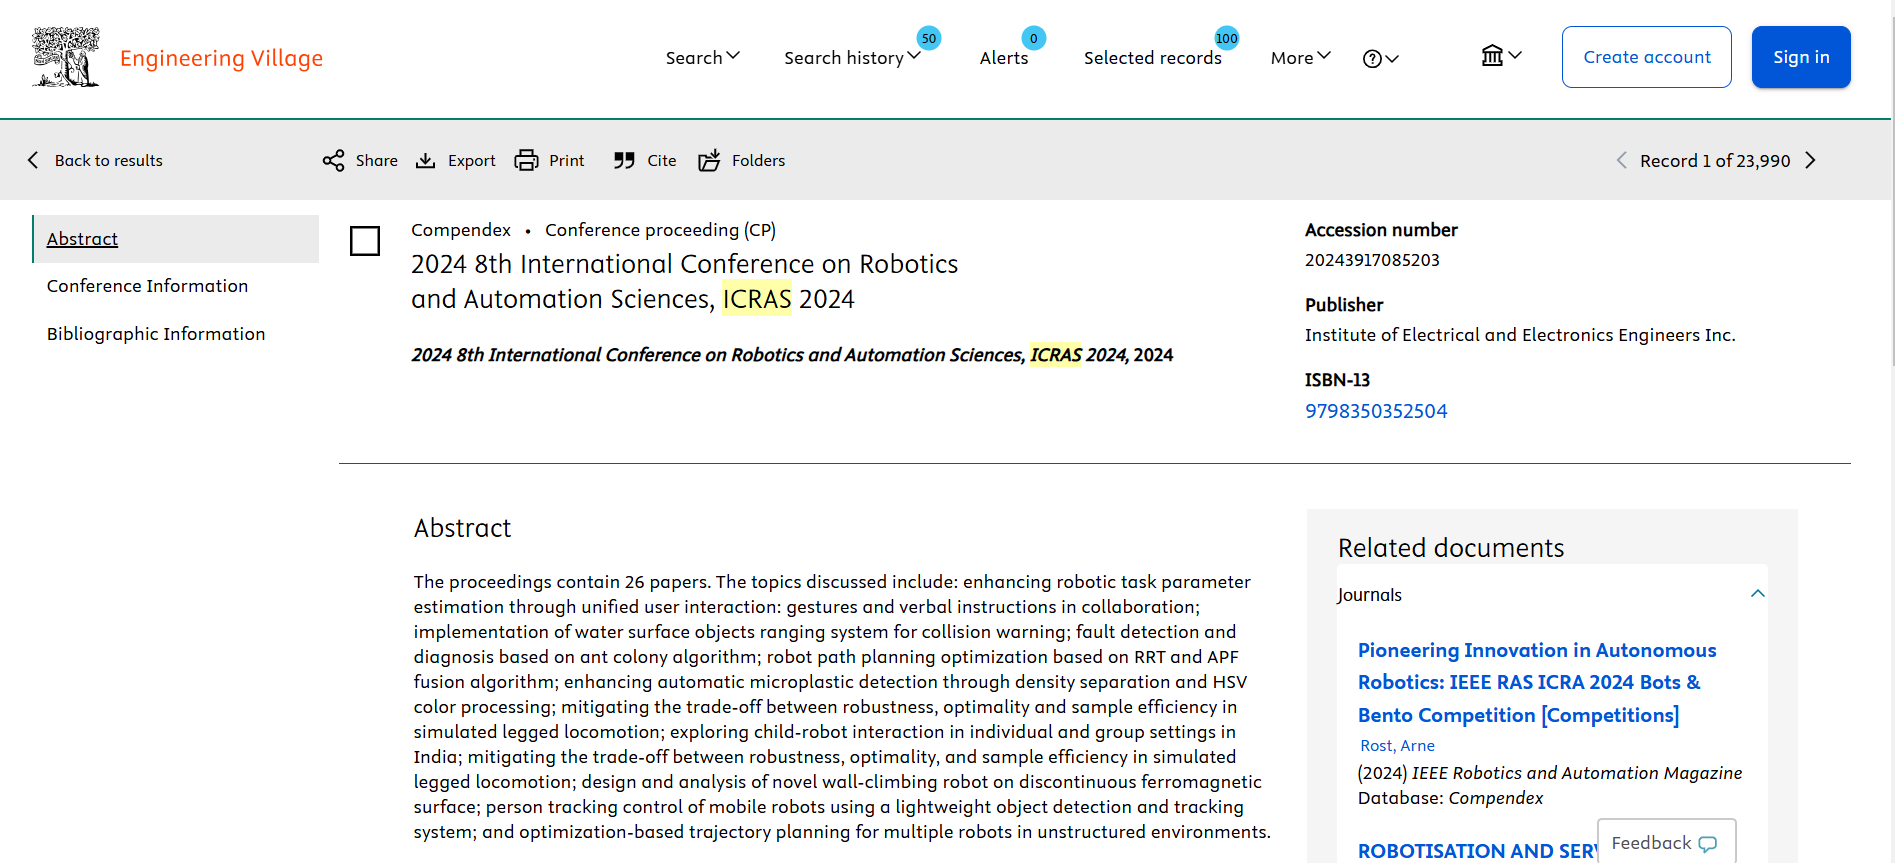Viewport: 1895px width, 863px height.
Task: Switch to Bibliographic Information section
Action: (156, 334)
